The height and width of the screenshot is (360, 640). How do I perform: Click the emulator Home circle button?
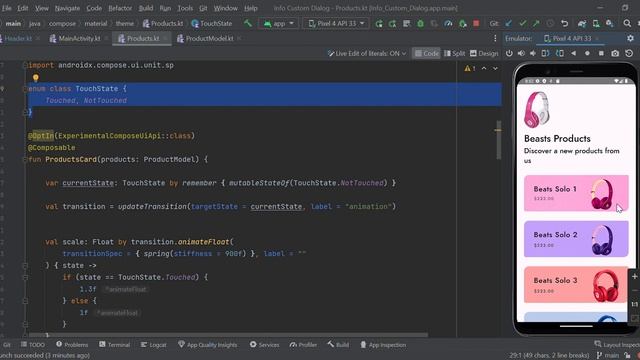point(587,53)
